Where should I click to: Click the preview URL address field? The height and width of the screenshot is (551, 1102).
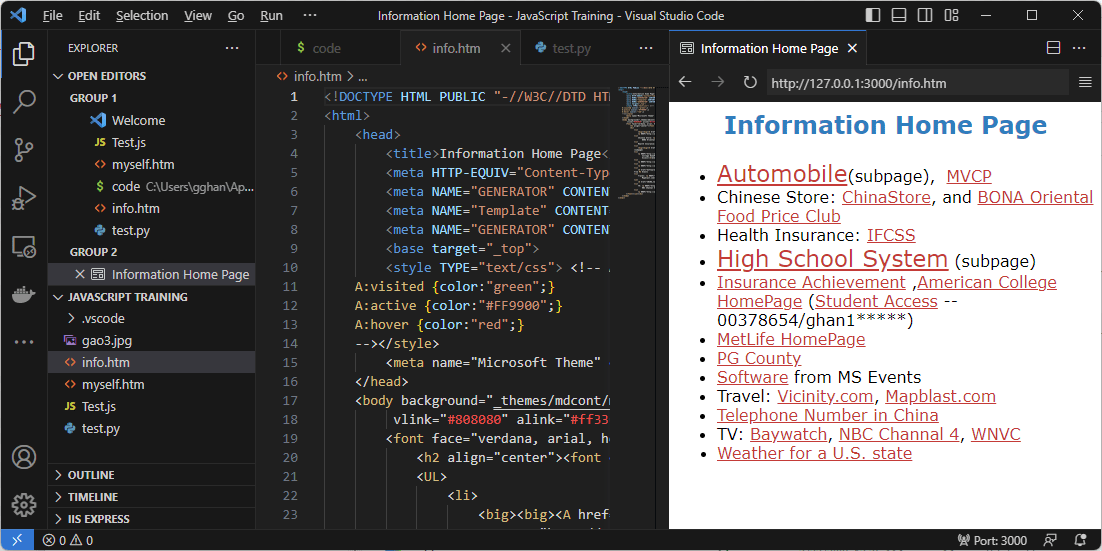point(917,83)
